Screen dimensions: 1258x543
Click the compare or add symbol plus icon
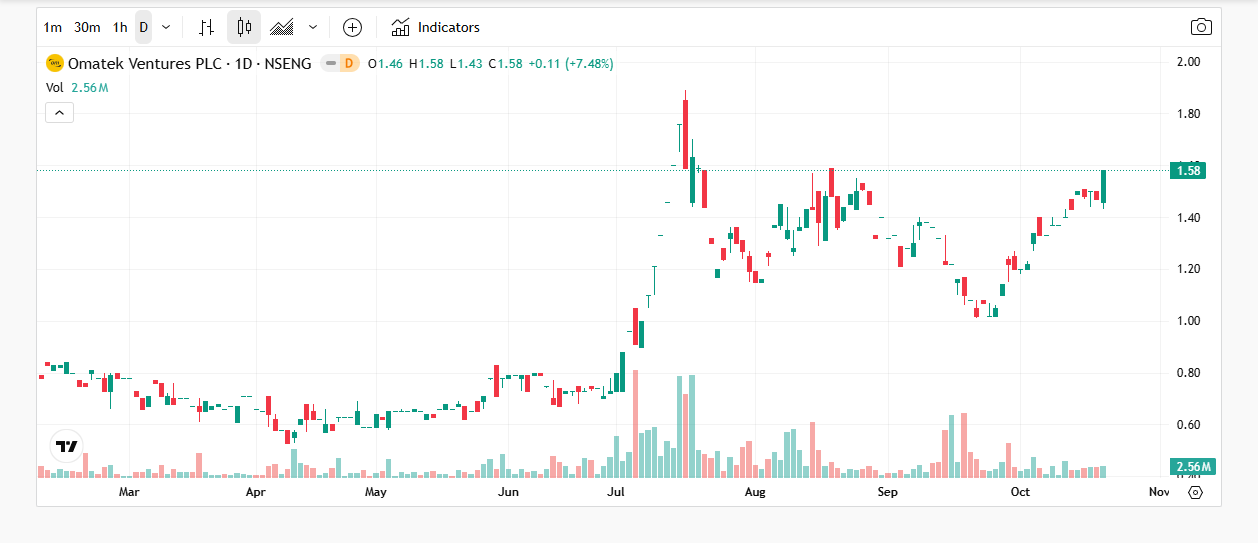352,27
